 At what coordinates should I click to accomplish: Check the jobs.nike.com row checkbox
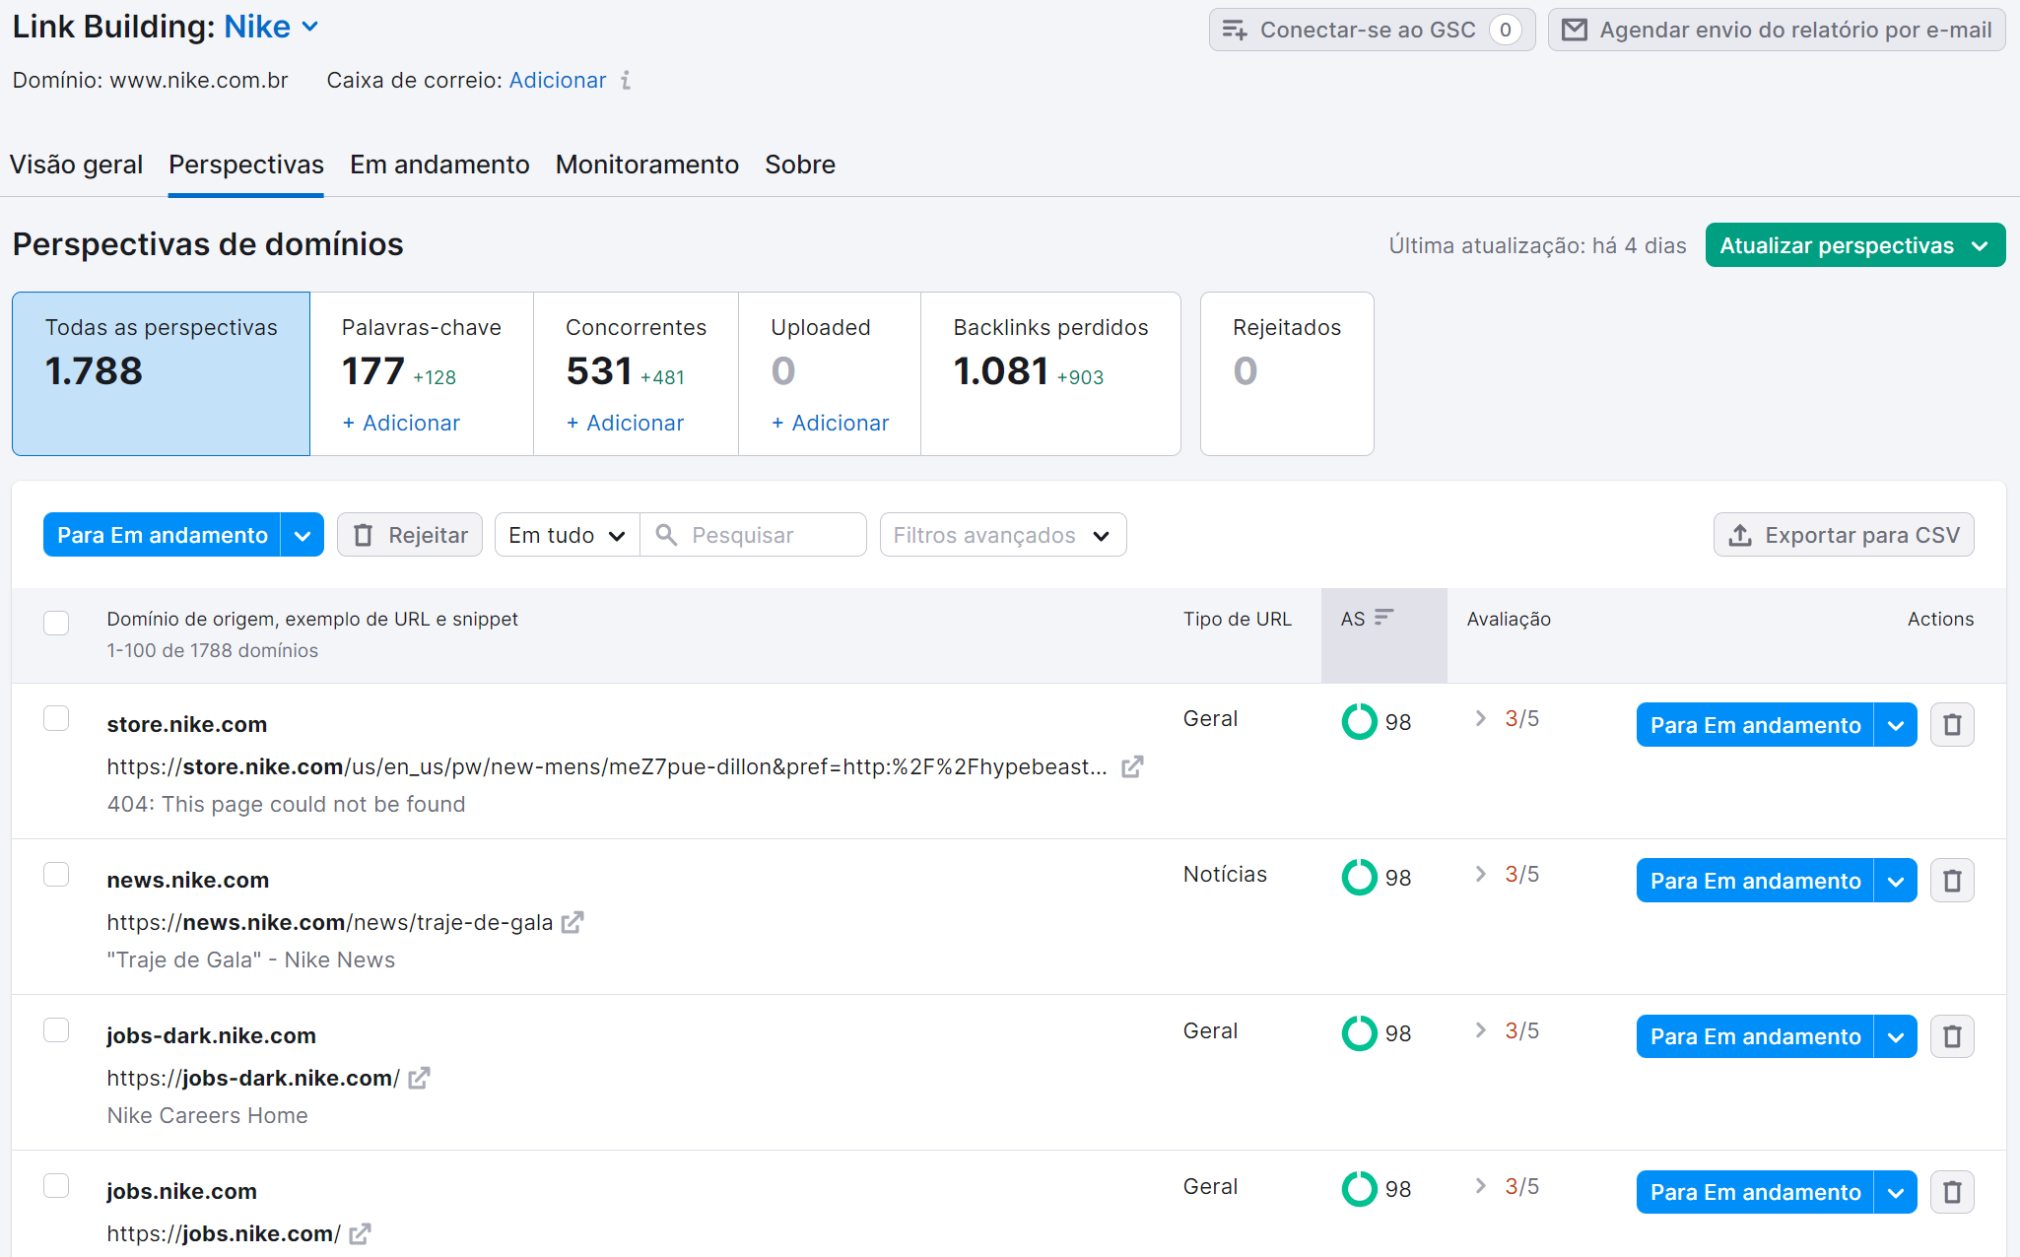pos(56,1186)
